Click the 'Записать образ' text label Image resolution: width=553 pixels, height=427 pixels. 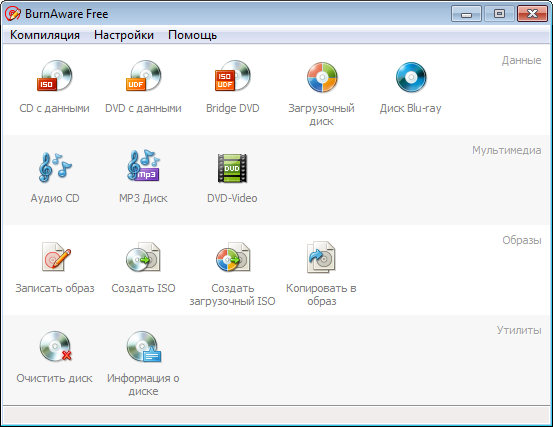click(55, 288)
